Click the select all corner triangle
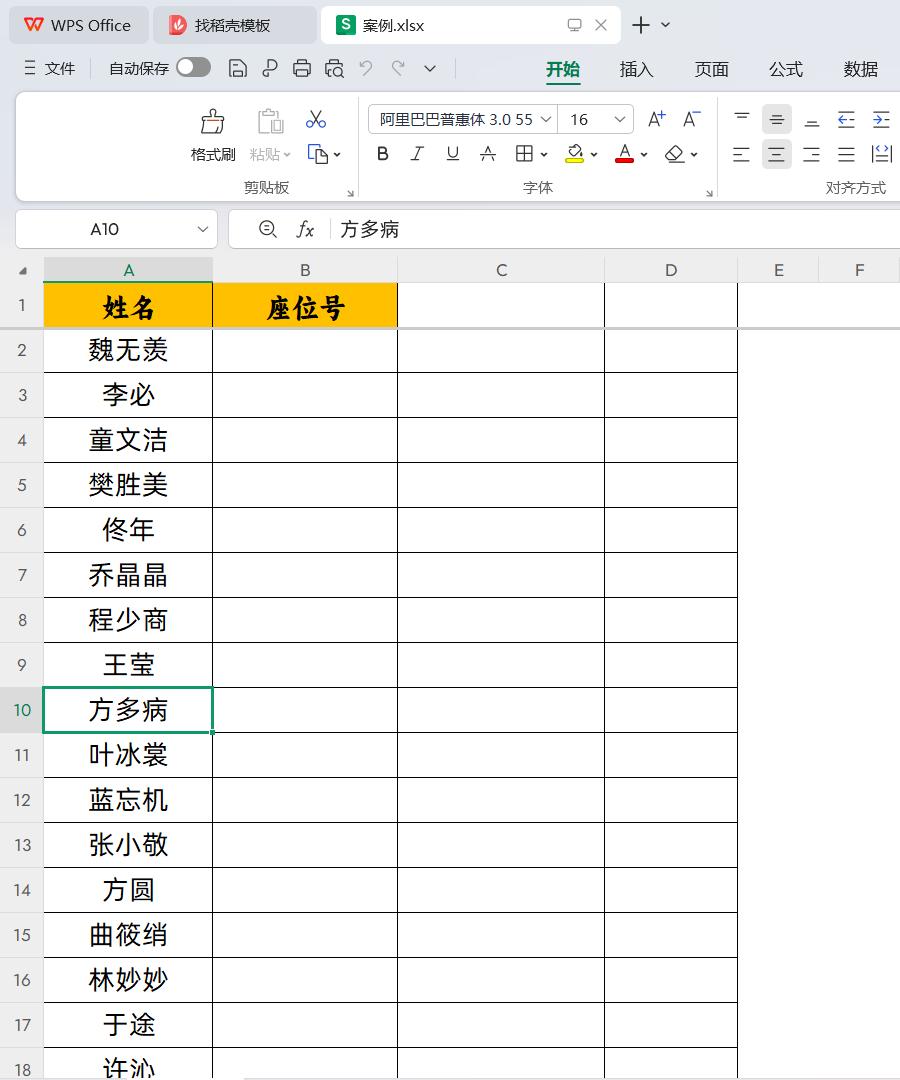 tap(23, 271)
